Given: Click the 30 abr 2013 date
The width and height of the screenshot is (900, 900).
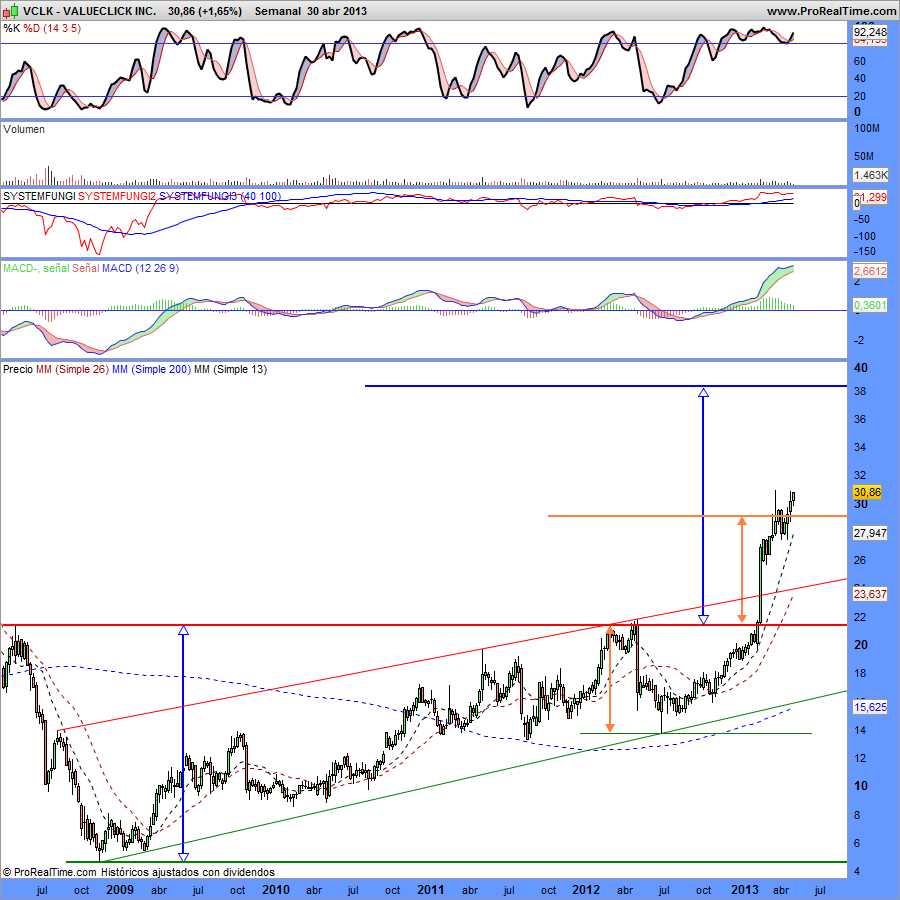Looking at the screenshot, I should coord(336,11).
